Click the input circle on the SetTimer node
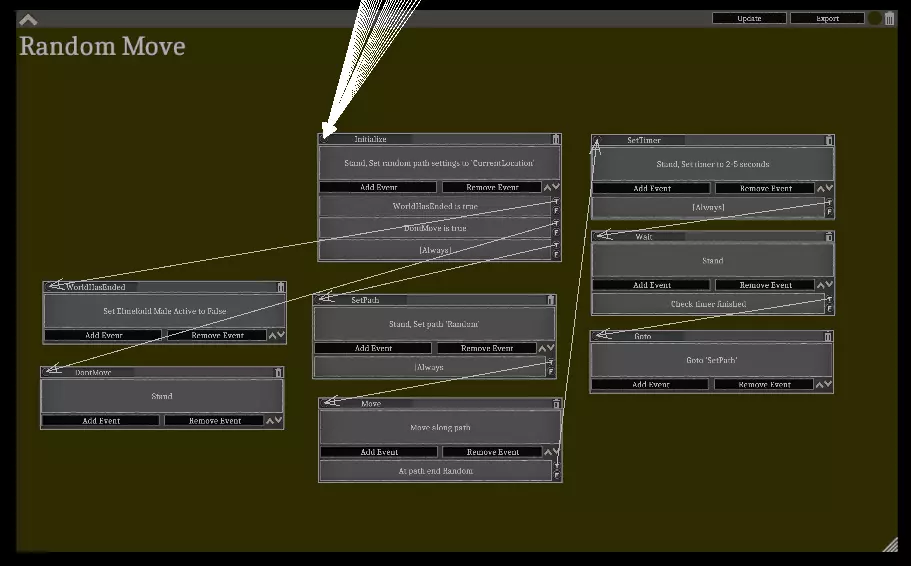This screenshot has width=911, height=566. pos(597,140)
